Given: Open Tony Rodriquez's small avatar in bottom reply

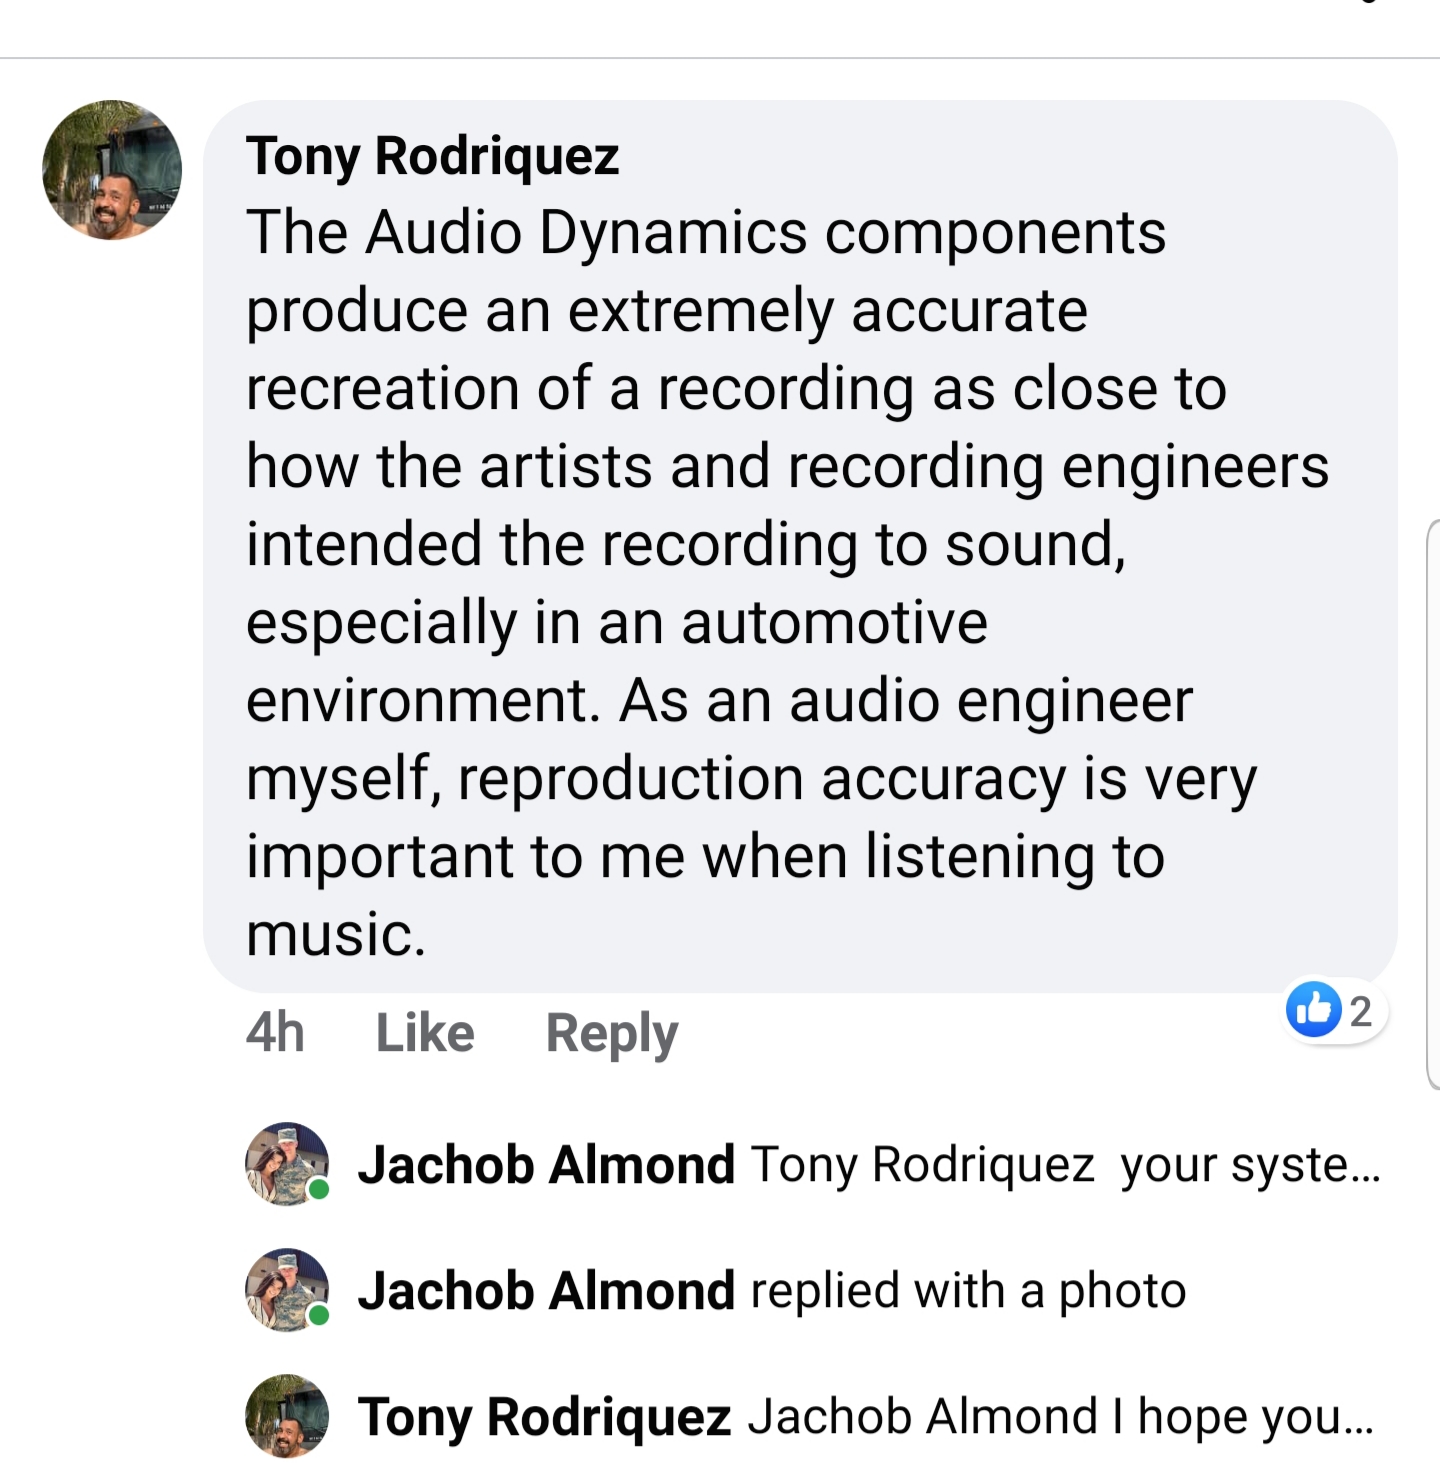Looking at the screenshot, I should coord(287,1416).
